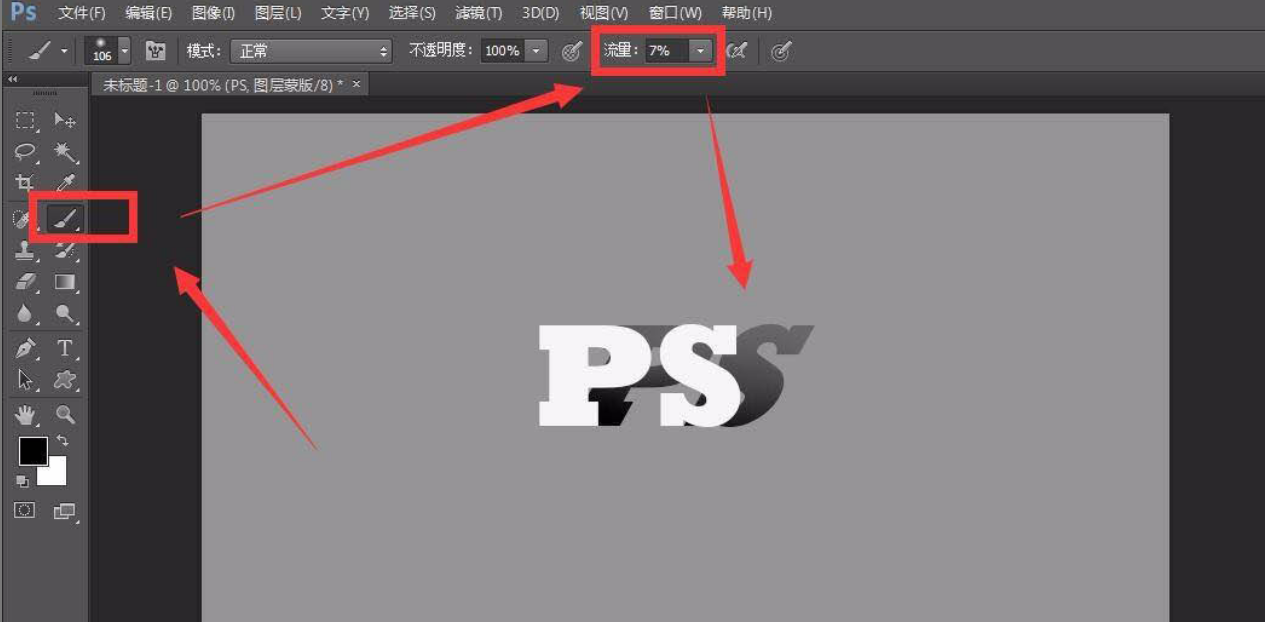
Task: Click the 模式 mode label
Action: click(x=205, y=51)
